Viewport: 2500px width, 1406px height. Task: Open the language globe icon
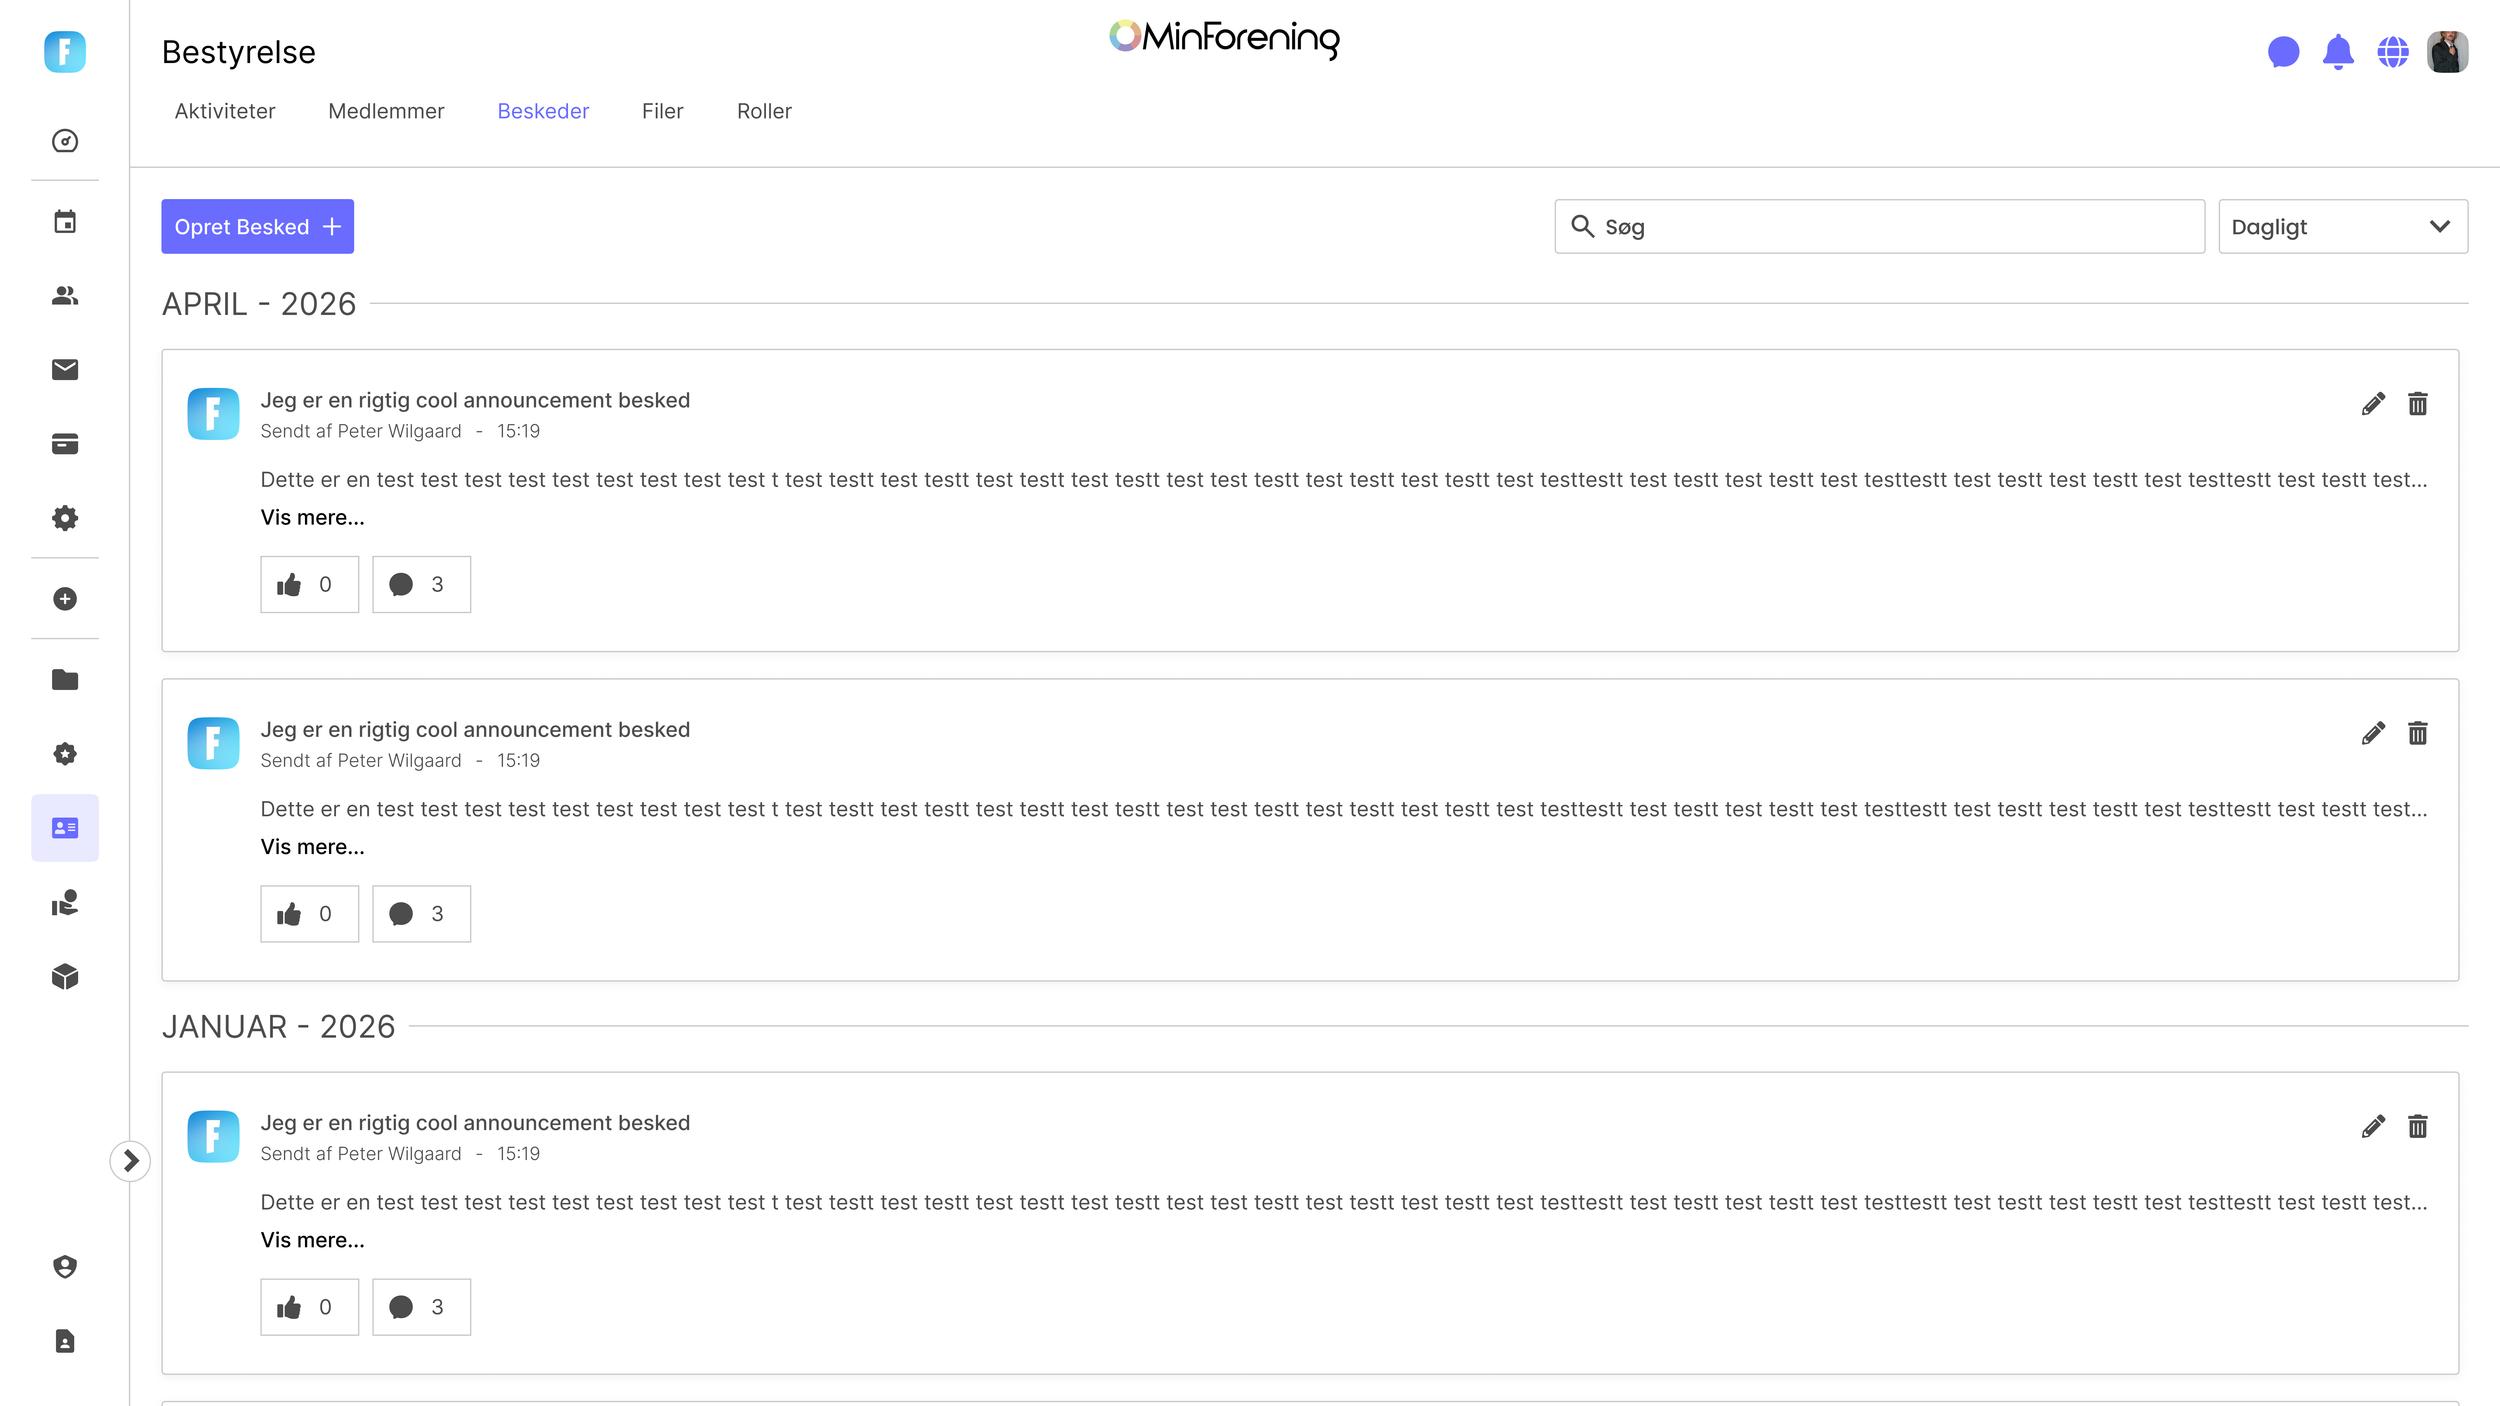pos(2393,52)
